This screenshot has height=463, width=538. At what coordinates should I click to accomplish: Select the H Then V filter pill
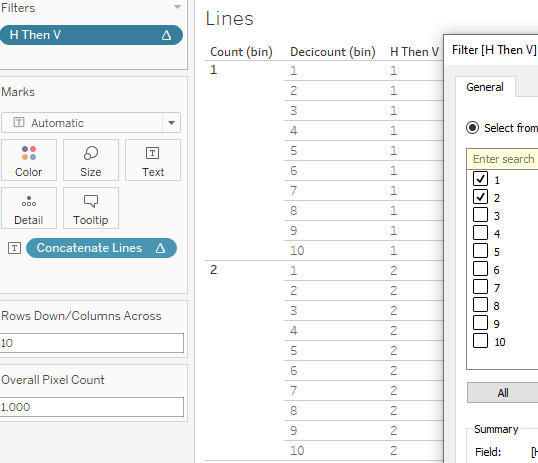click(91, 35)
